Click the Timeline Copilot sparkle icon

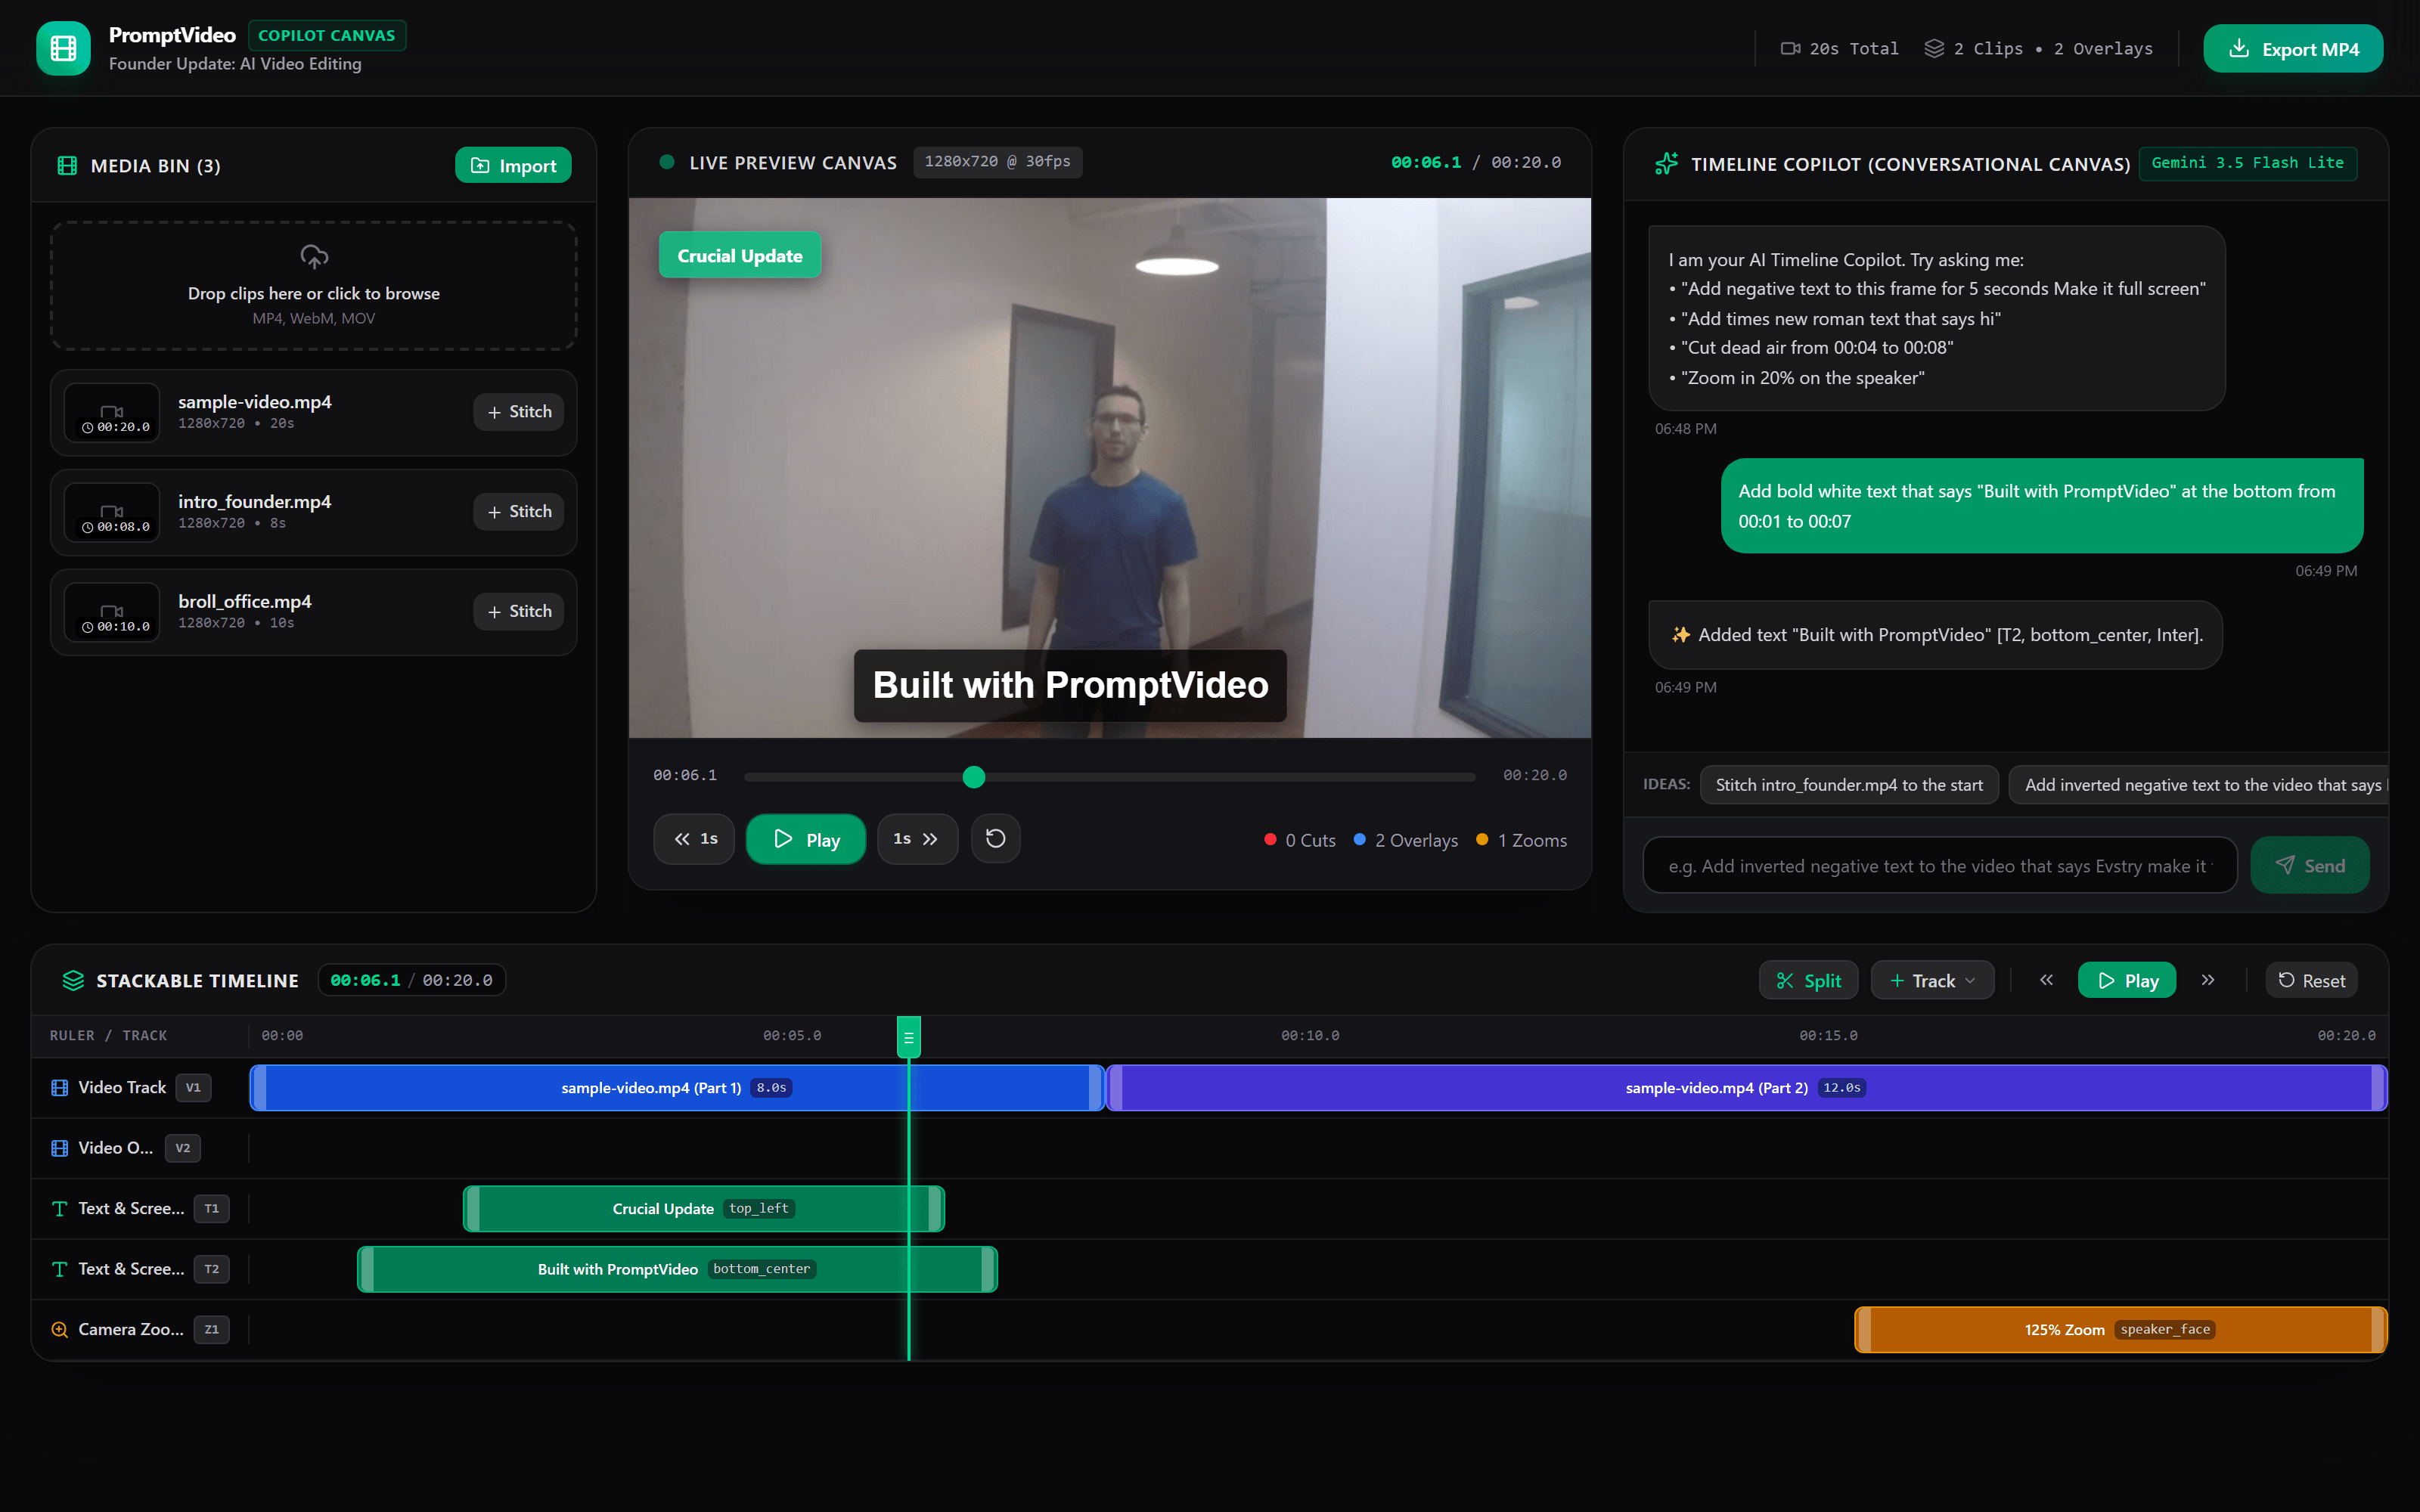(1666, 163)
